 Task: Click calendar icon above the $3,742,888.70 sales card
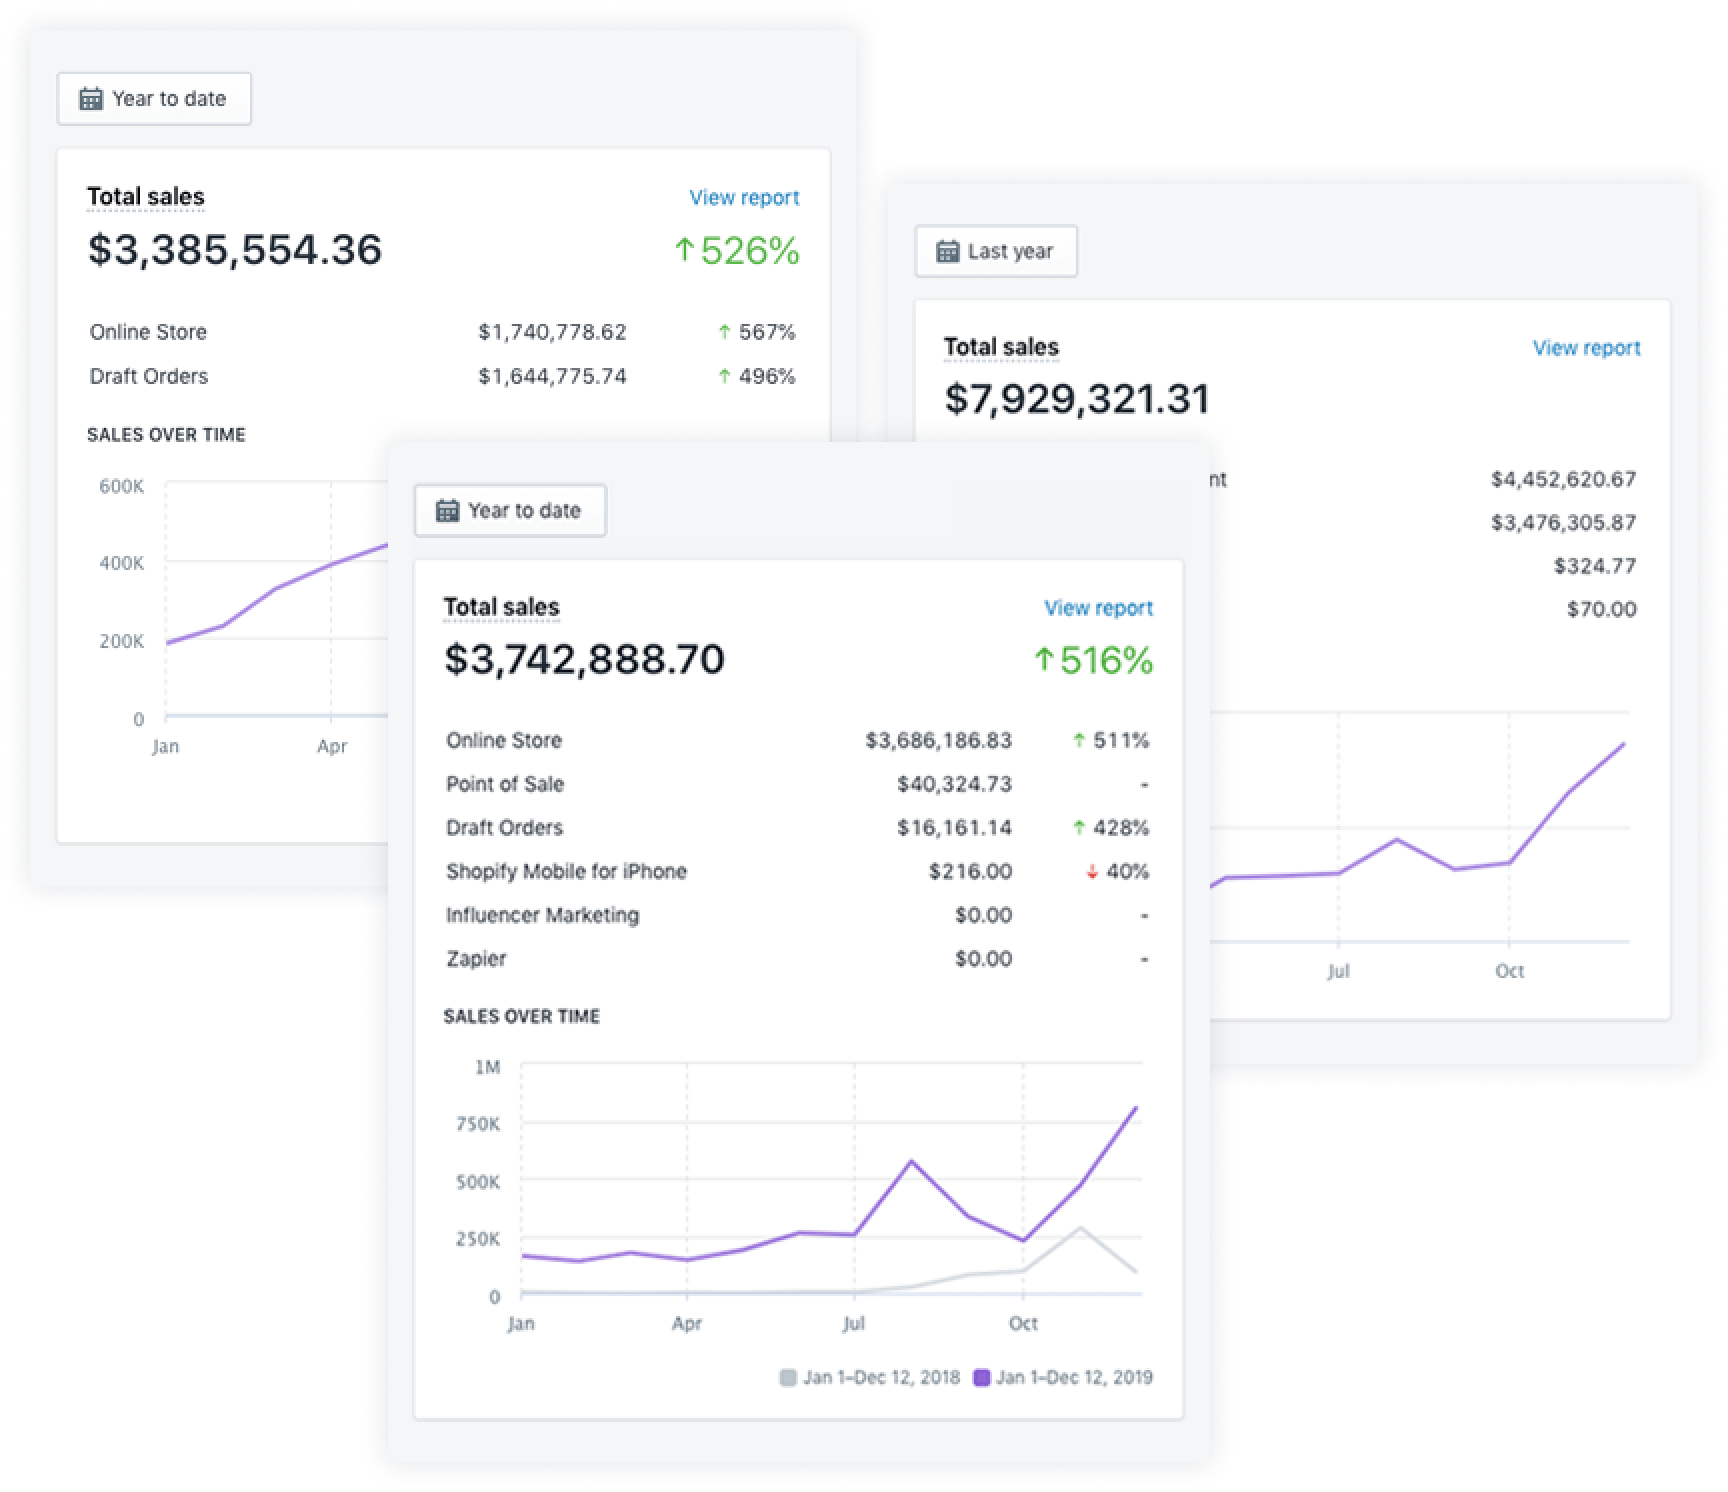[x=447, y=511]
